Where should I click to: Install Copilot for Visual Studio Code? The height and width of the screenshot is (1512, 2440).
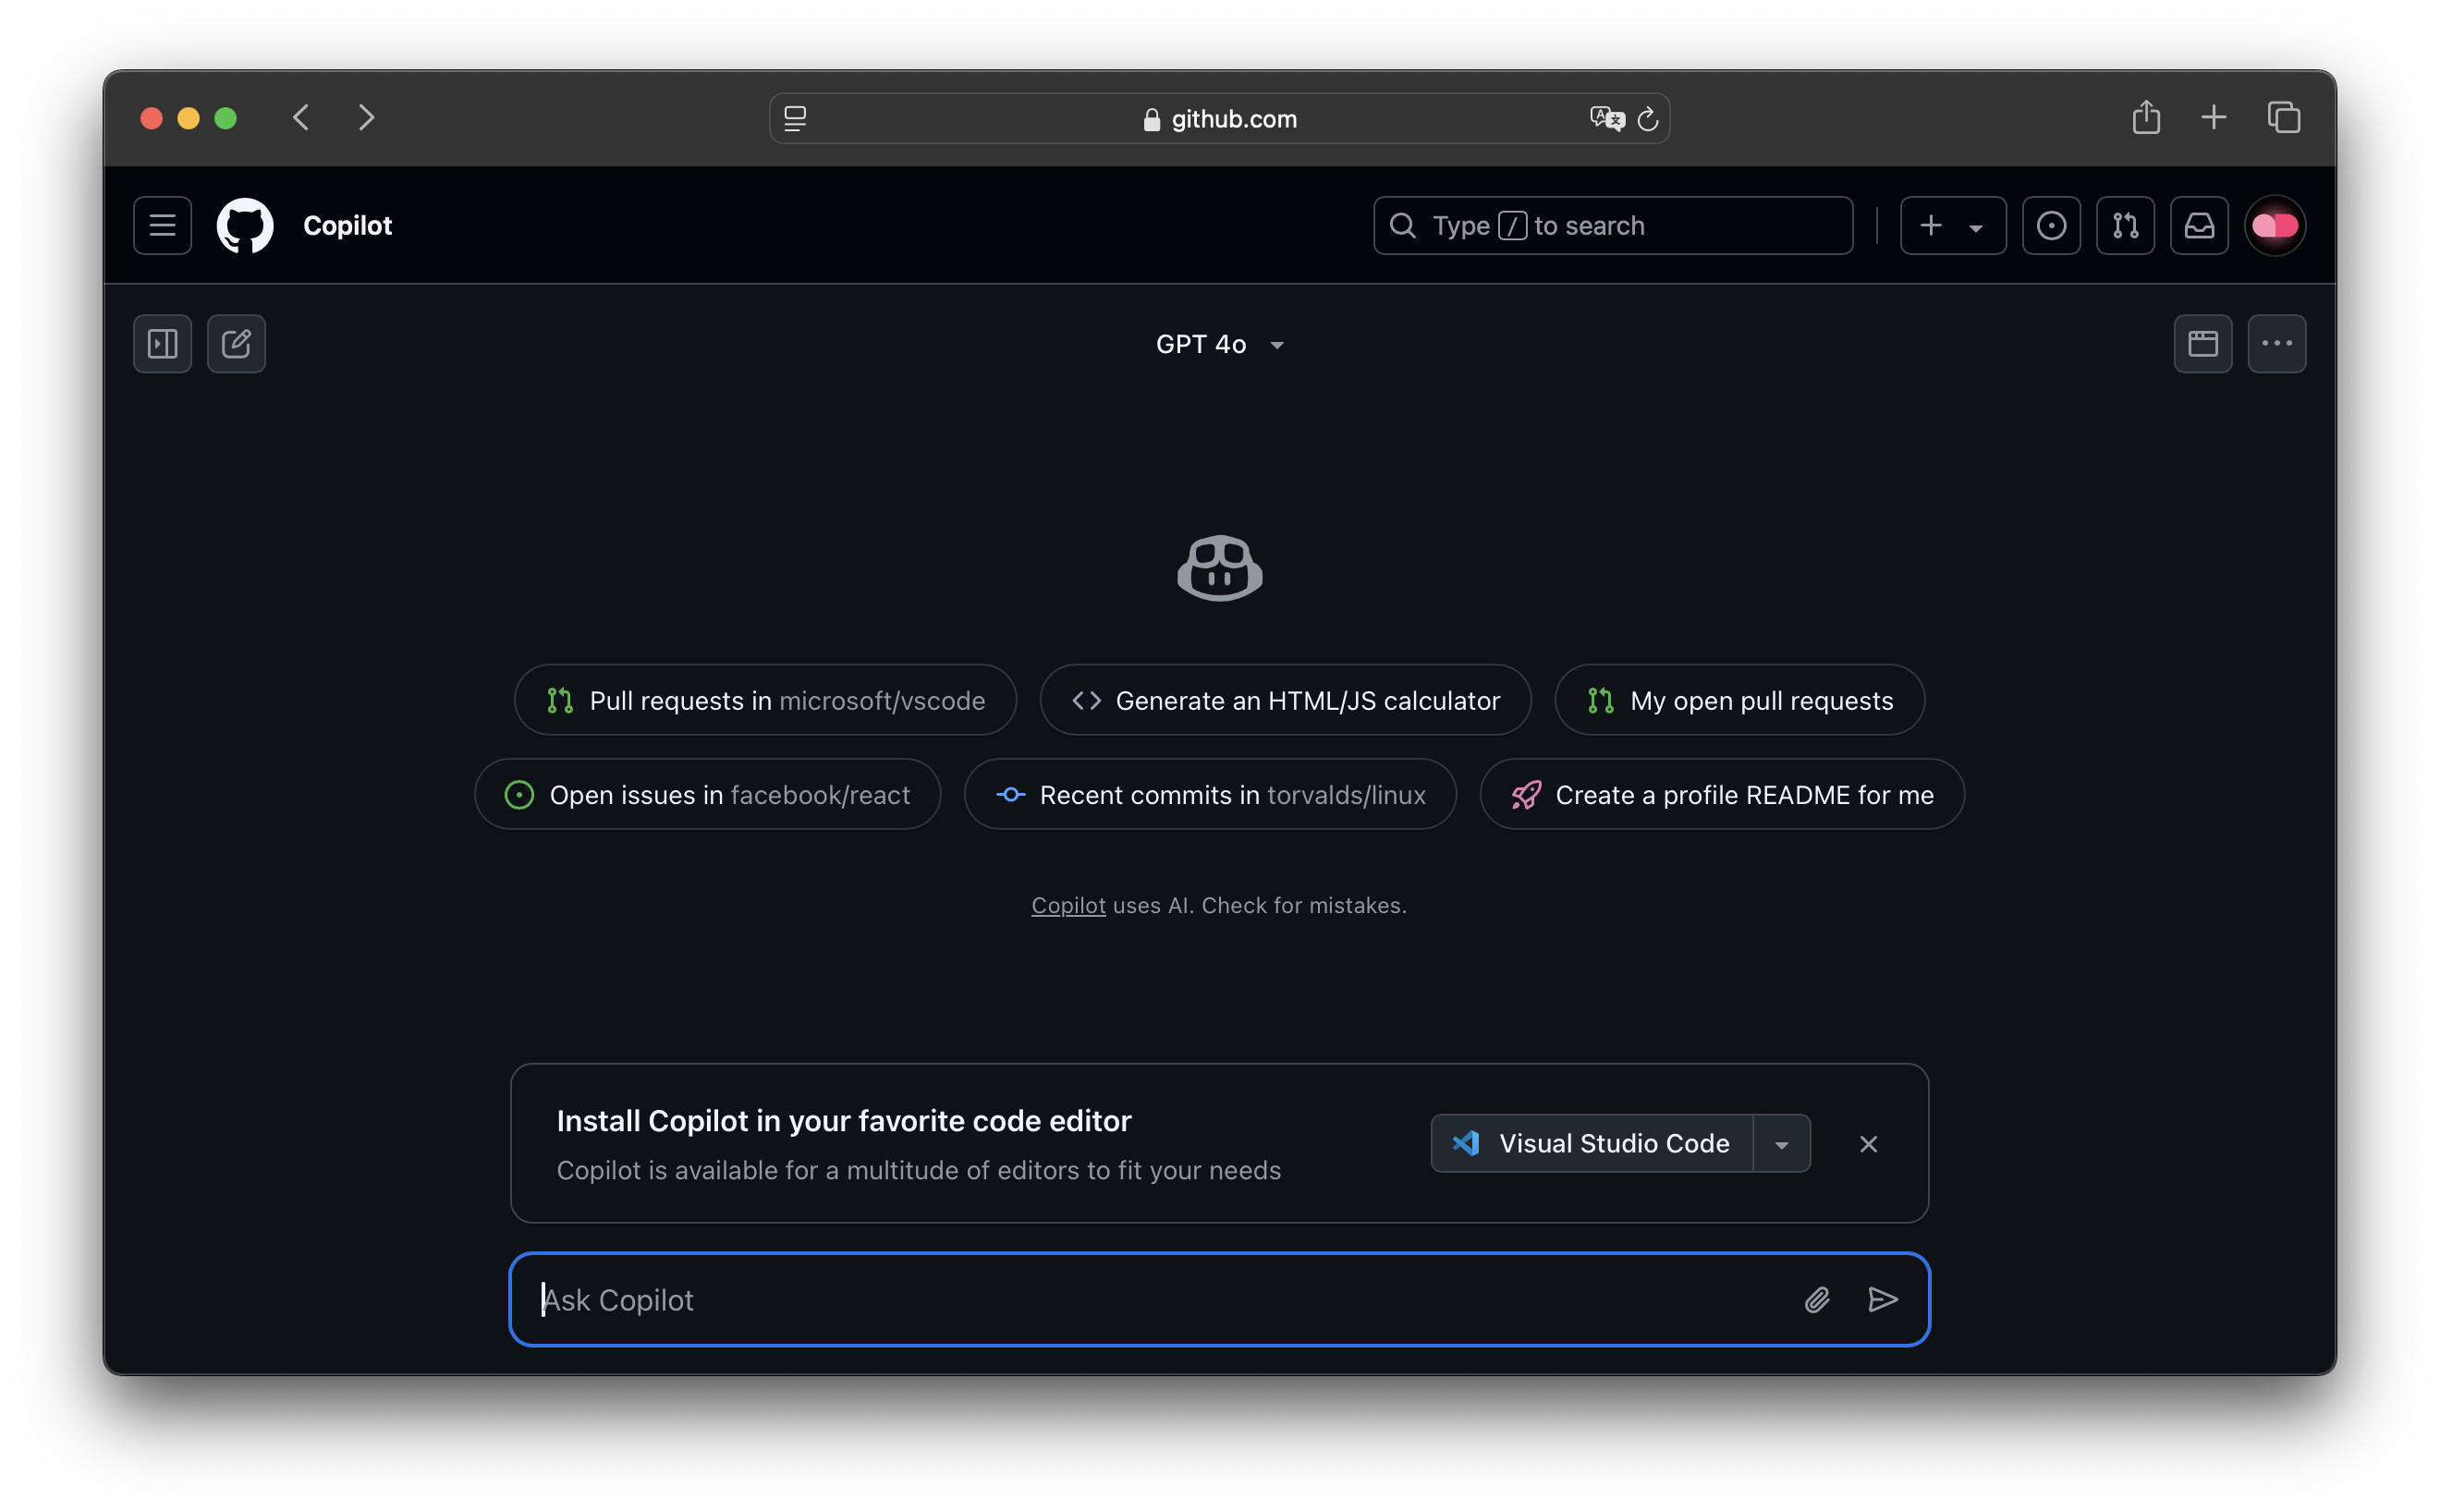pos(1592,1143)
